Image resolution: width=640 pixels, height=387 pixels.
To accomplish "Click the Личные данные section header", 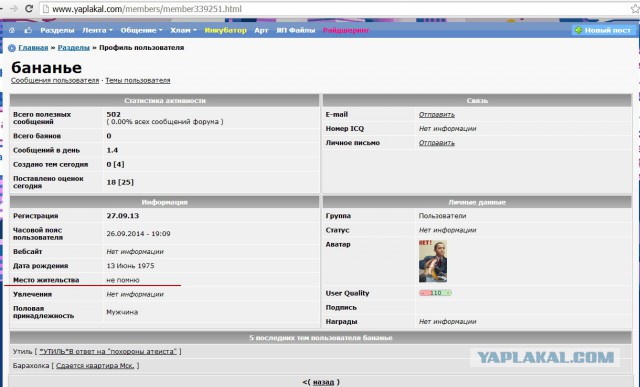I will coord(477,202).
